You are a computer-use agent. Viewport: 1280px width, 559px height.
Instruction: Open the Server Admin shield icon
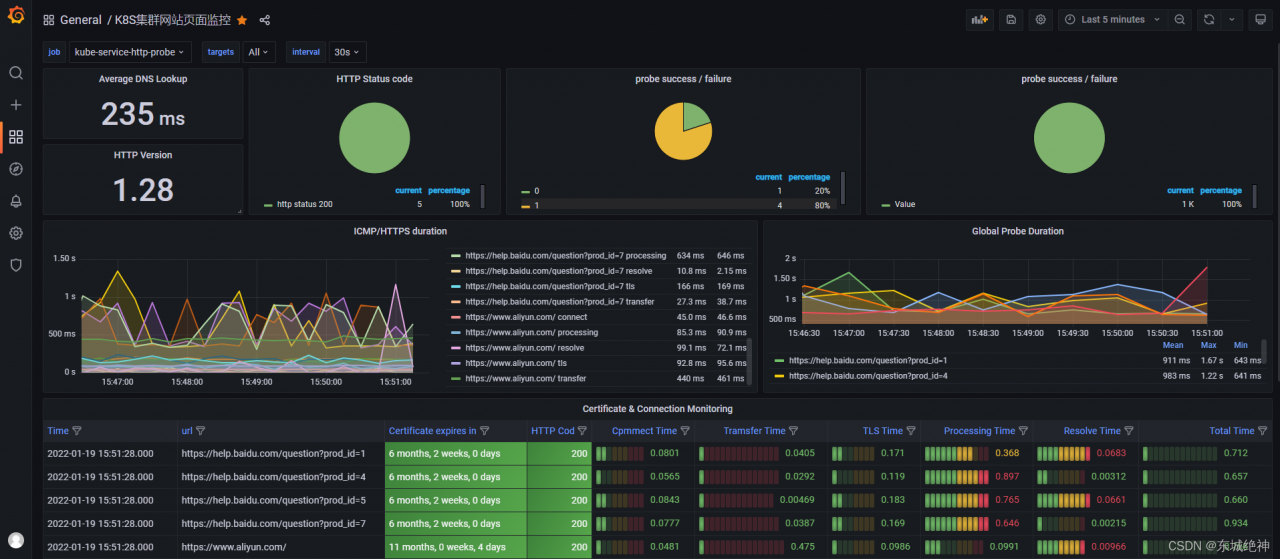click(16, 265)
